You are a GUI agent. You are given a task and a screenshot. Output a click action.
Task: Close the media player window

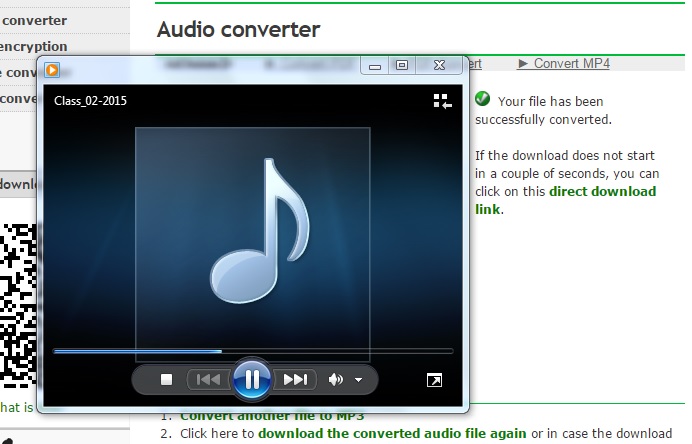point(439,66)
